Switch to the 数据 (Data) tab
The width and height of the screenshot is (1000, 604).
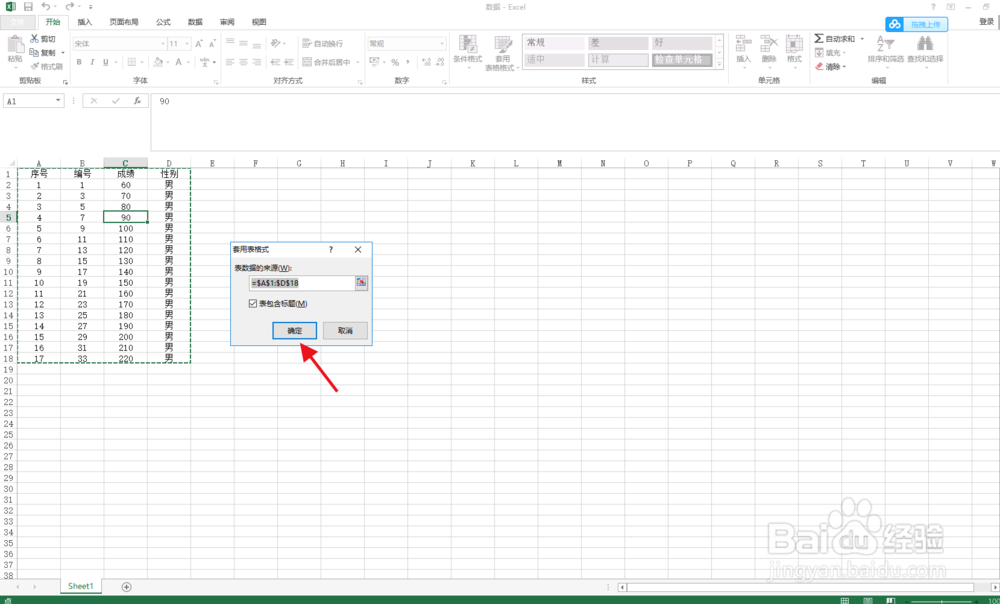[195, 22]
